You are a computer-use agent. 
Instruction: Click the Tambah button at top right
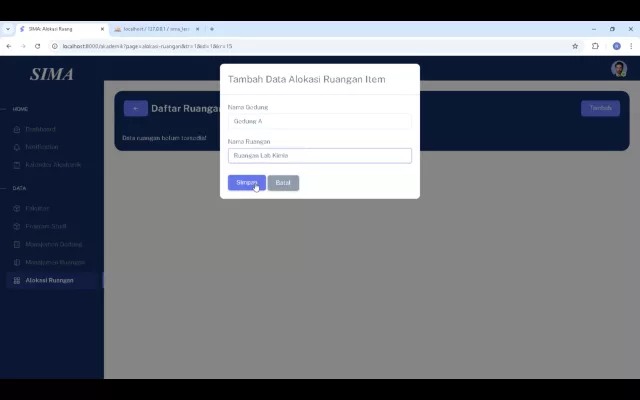click(x=600, y=108)
